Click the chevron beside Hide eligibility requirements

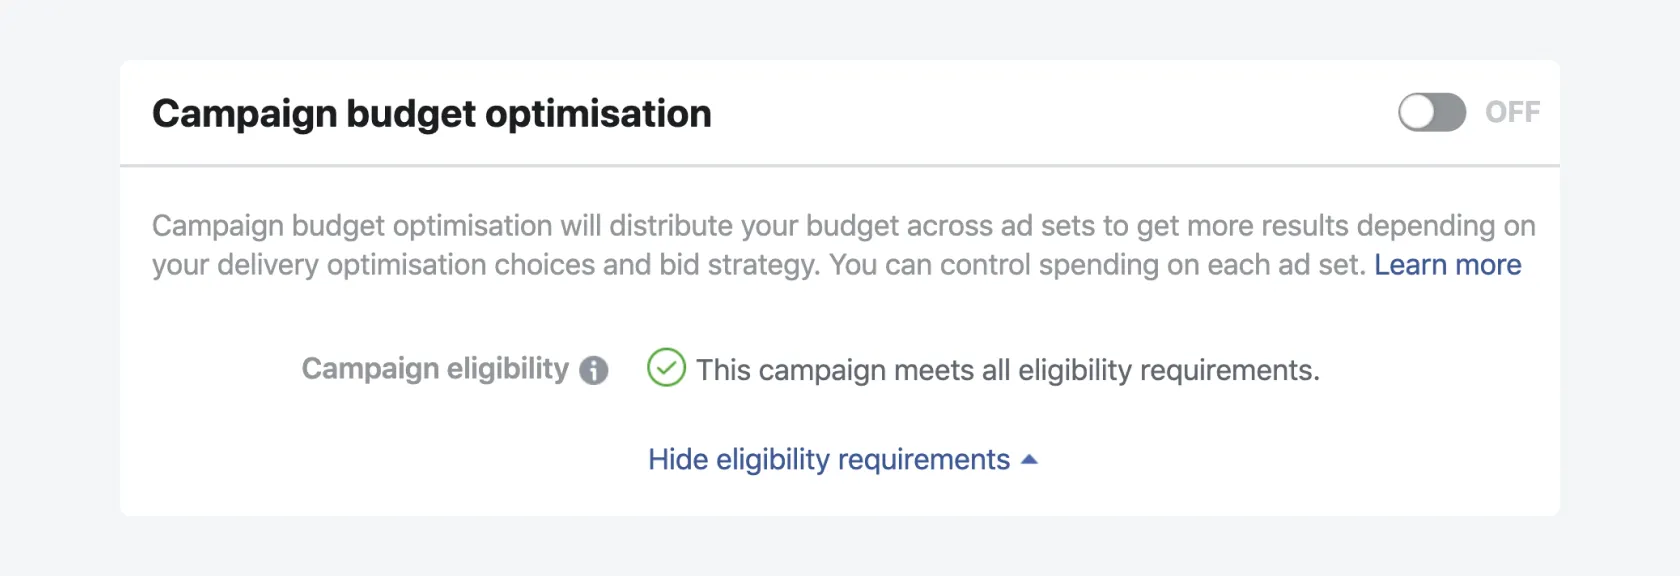pyautogui.click(x=1030, y=459)
